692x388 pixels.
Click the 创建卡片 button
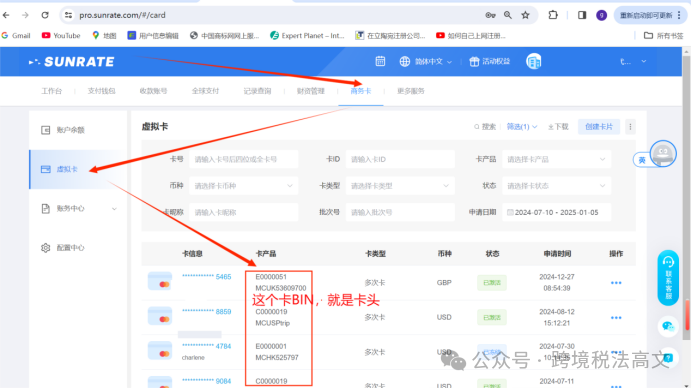(599, 127)
